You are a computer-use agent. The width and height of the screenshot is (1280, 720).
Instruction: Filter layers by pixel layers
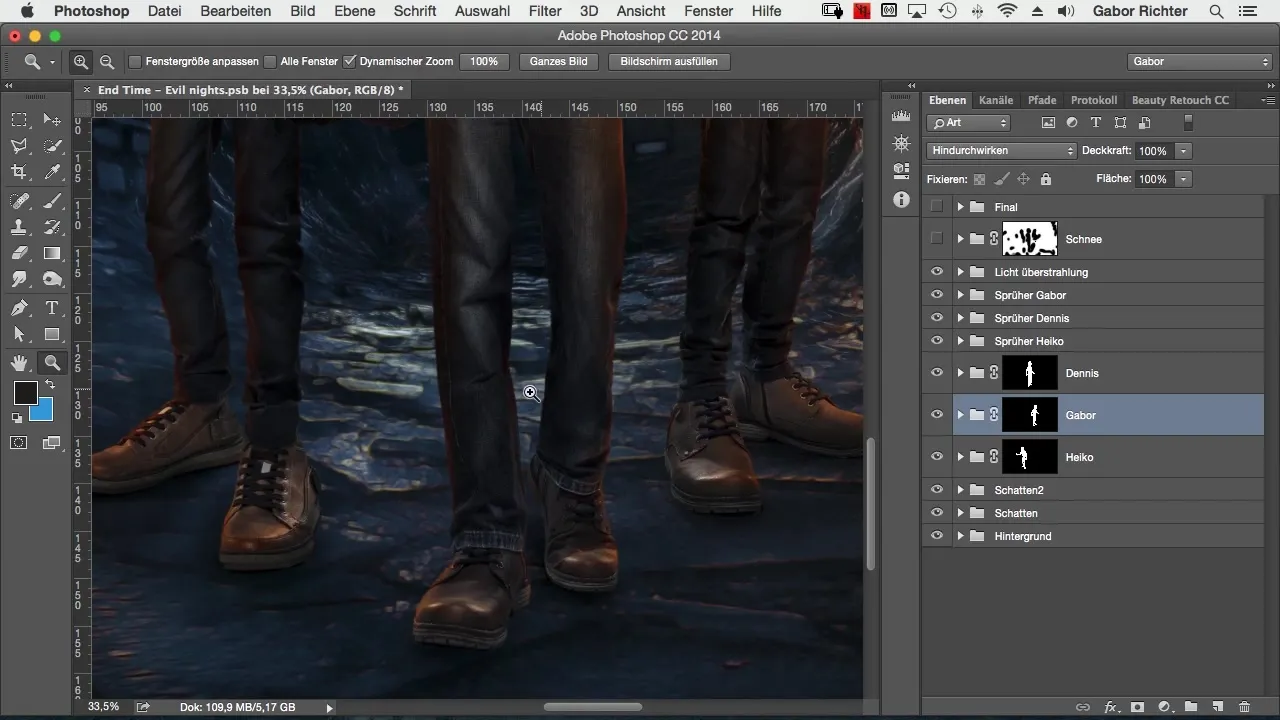1048,123
